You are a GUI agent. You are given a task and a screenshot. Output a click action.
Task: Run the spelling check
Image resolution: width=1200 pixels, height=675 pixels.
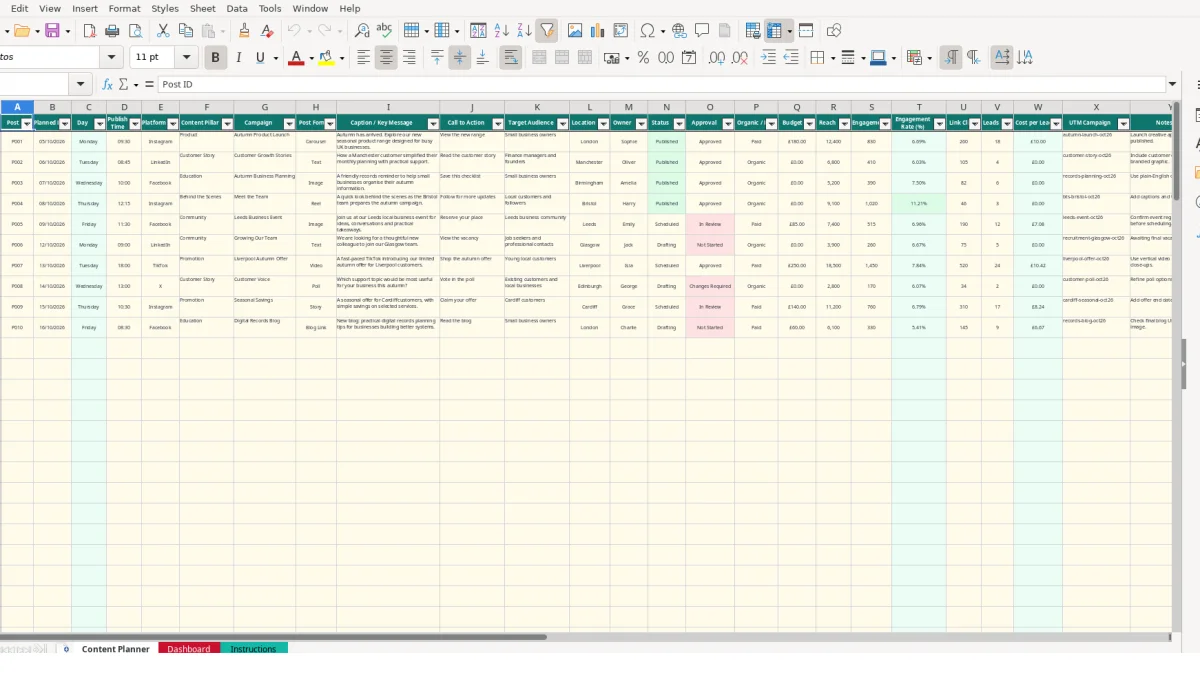(x=385, y=31)
